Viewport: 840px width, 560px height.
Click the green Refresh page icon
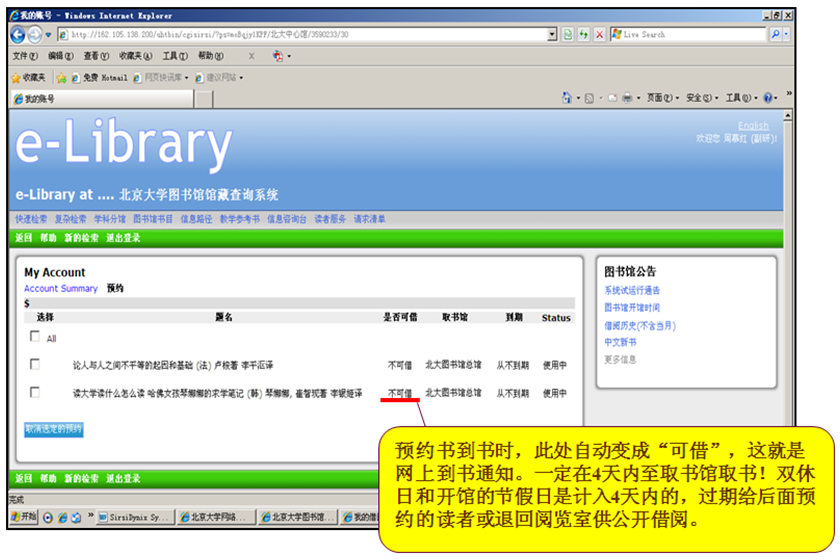coord(583,35)
